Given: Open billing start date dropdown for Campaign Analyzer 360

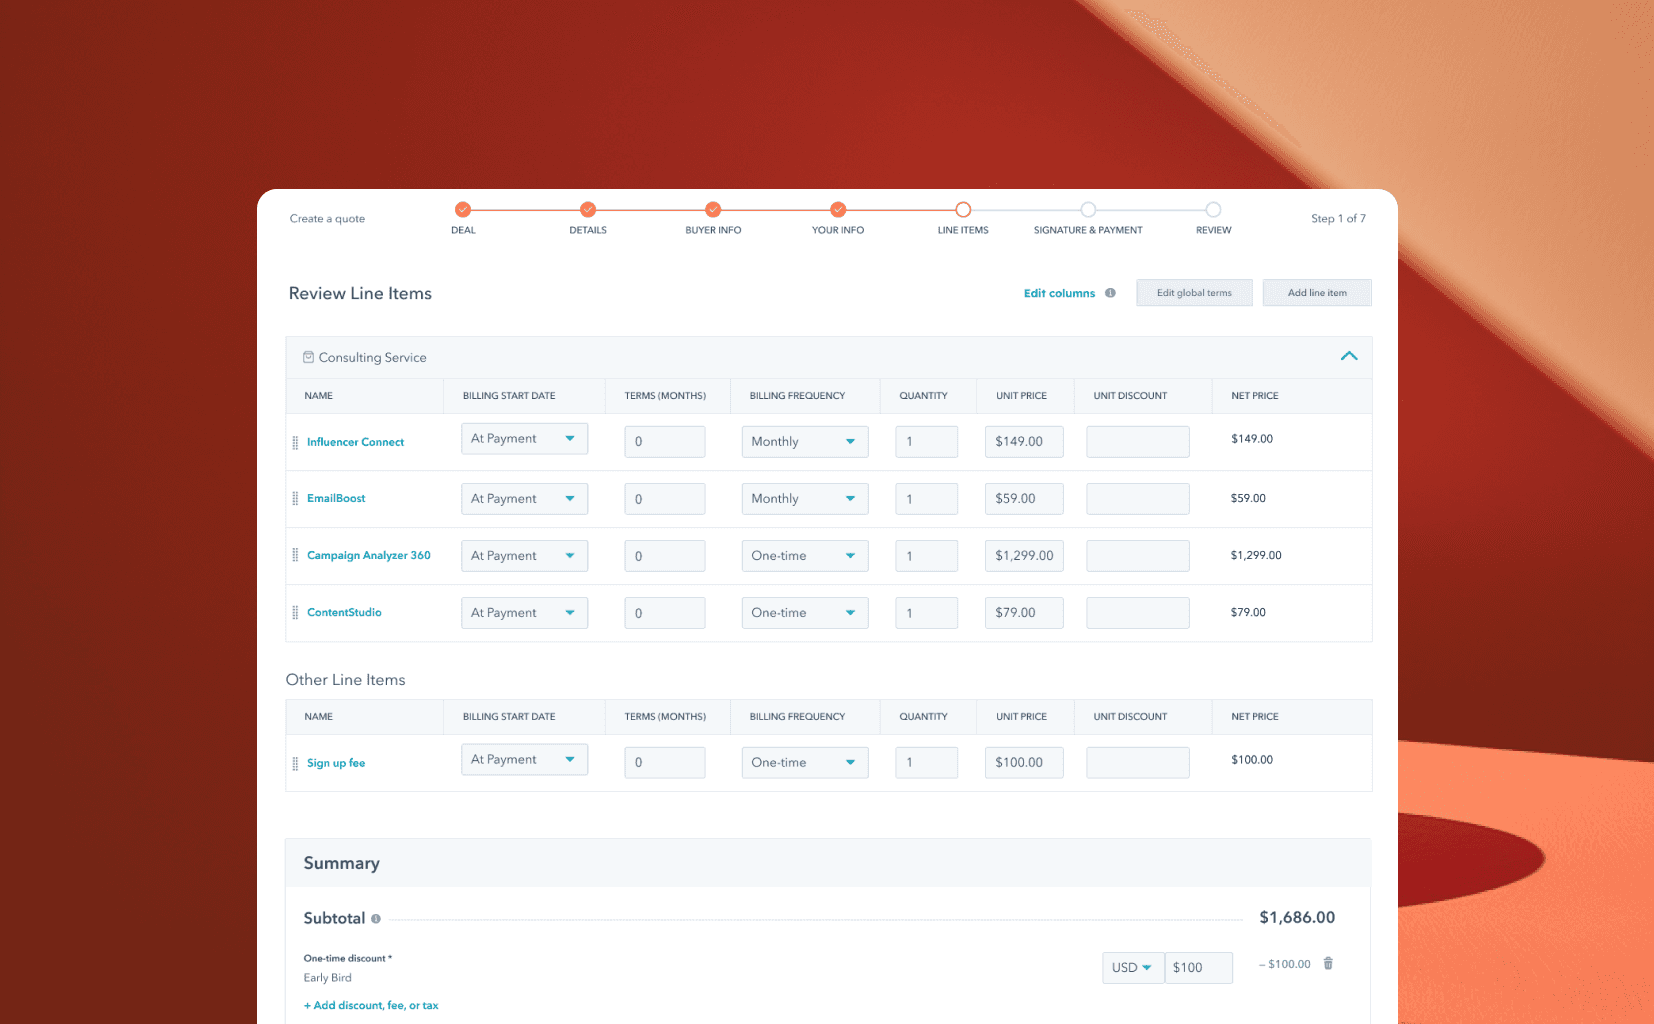Looking at the screenshot, I should 524,555.
